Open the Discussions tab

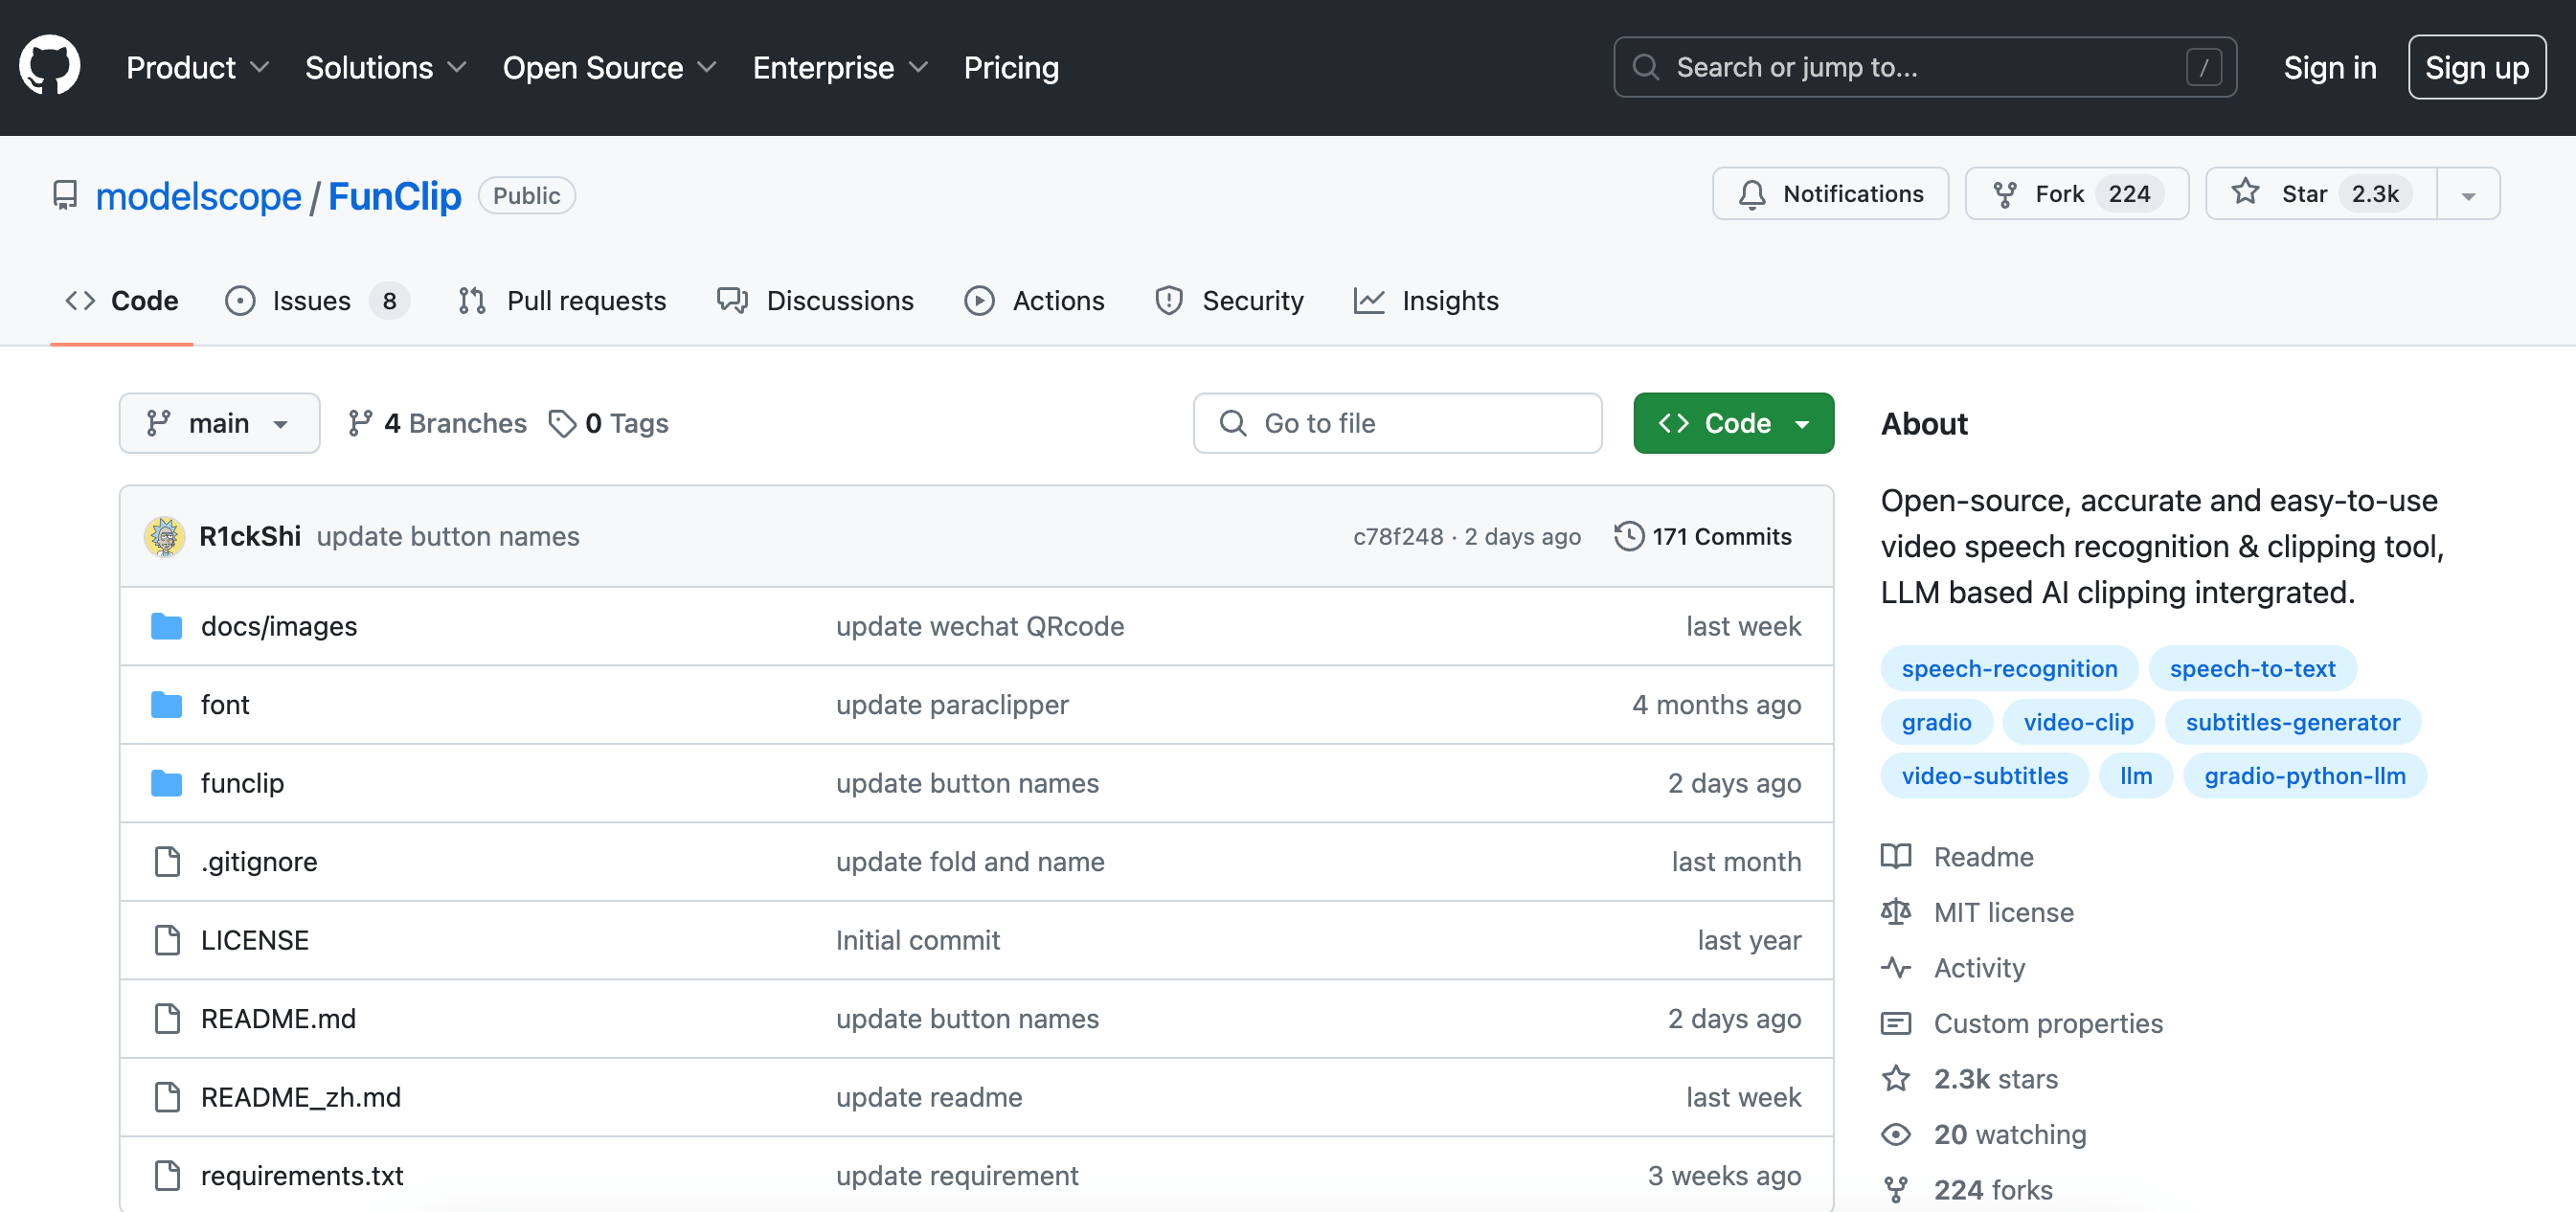(x=814, y=300)
